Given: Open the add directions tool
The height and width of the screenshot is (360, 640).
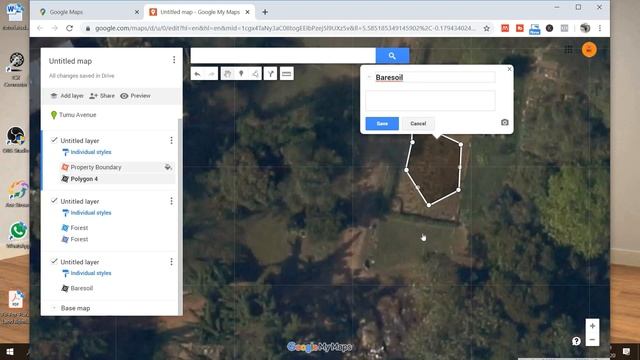Looking at the screenshot, I should [270, 74].
